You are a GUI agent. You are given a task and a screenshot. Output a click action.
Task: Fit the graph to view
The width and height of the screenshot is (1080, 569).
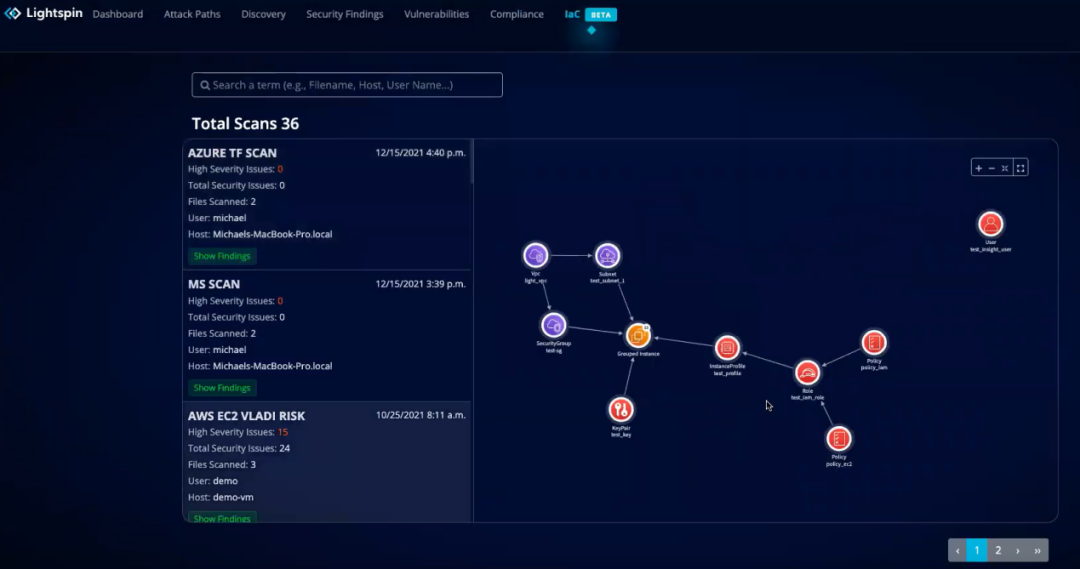click(1005, 168)
